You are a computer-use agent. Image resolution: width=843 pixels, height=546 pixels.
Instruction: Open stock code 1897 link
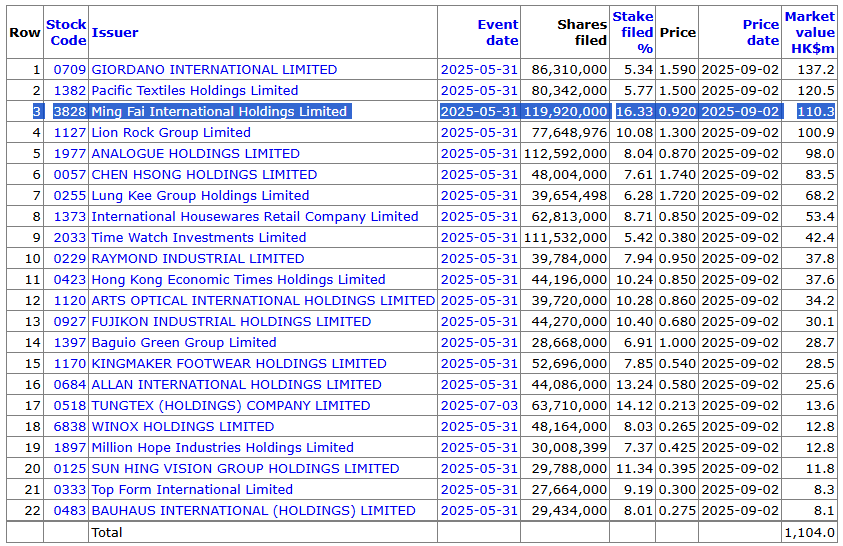click(x=70, y=447)
